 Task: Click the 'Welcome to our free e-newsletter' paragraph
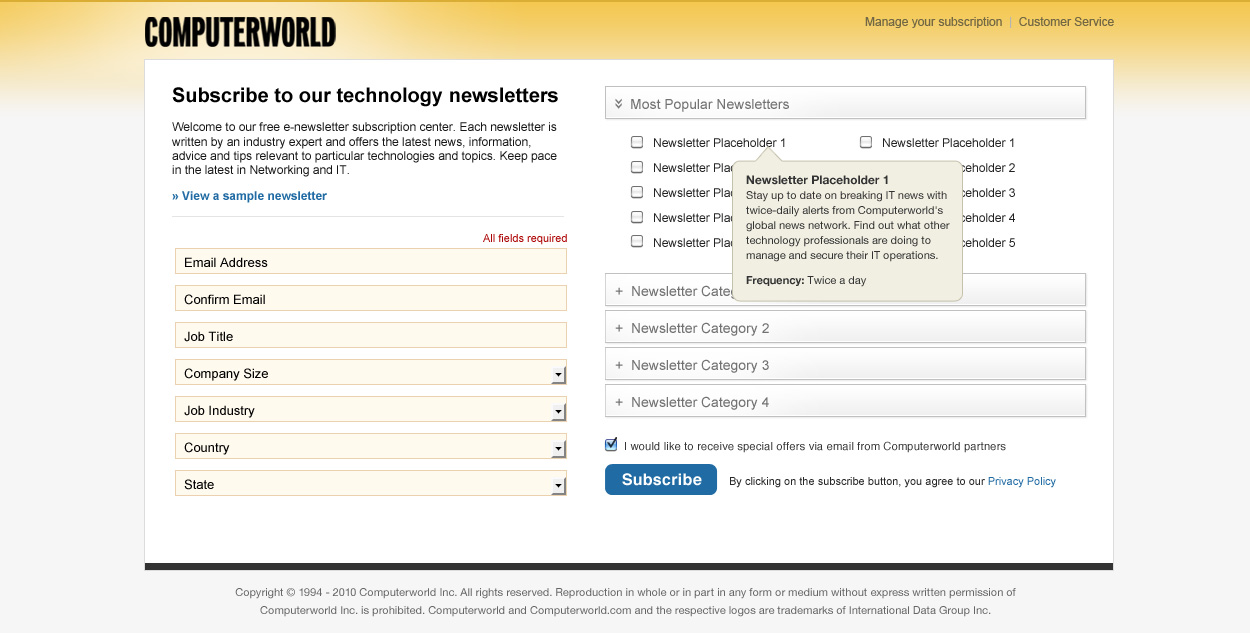pos(365,149)
